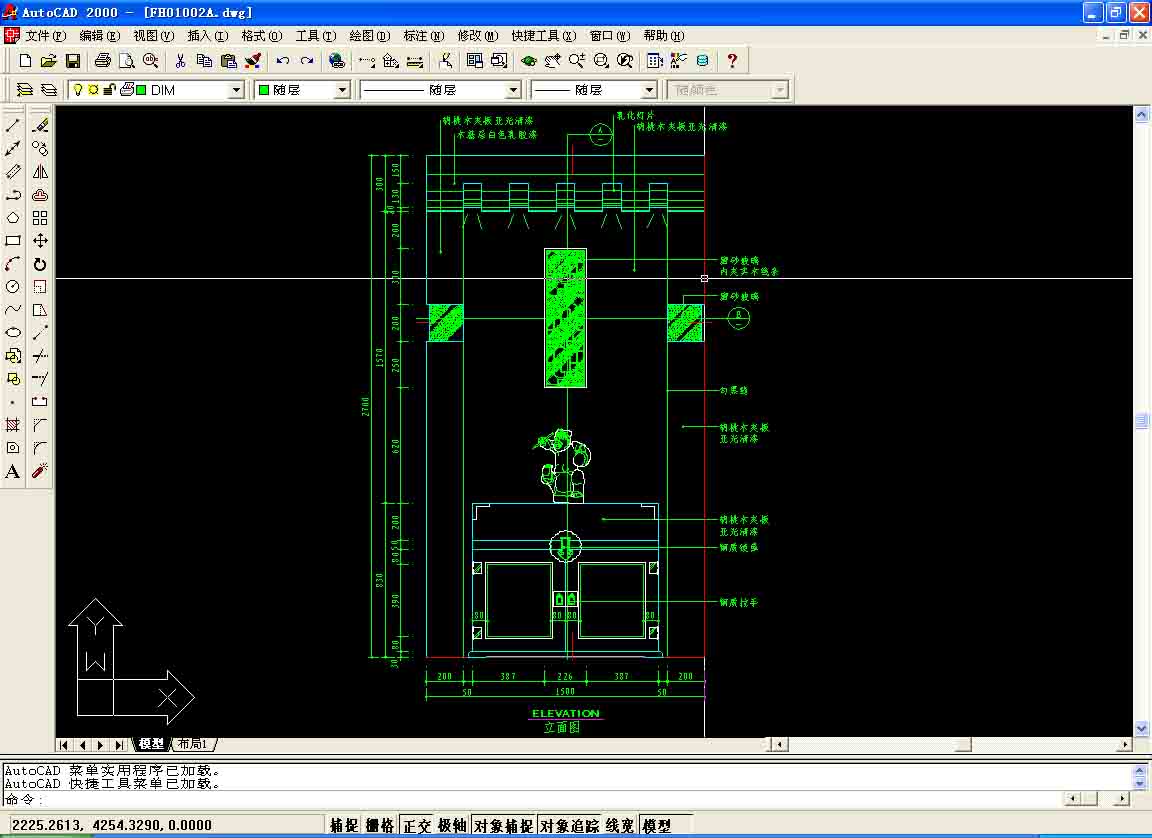Viewport: 1152px width, 838px height.
Task: Select the Multiline Text A tool
Action: [13, 471]
